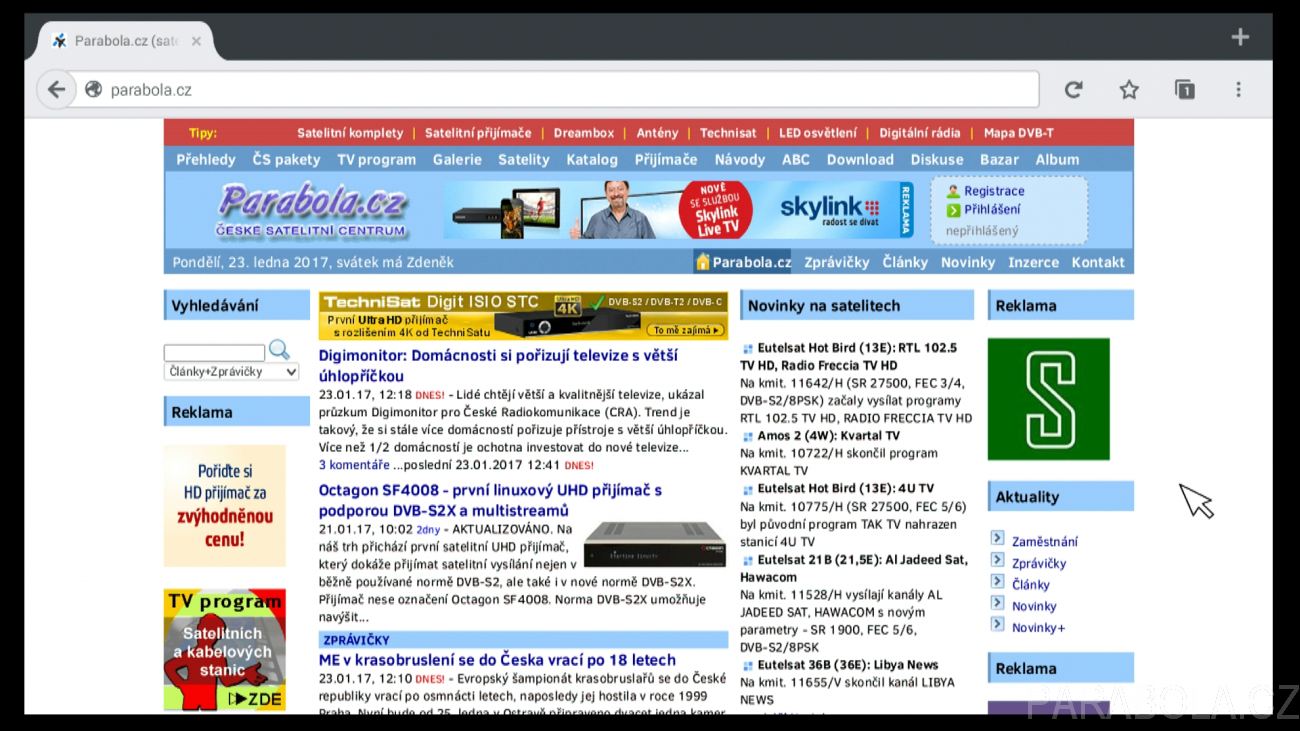Click the Registrace link
The image size is (1300, 731).
[994, 191]
